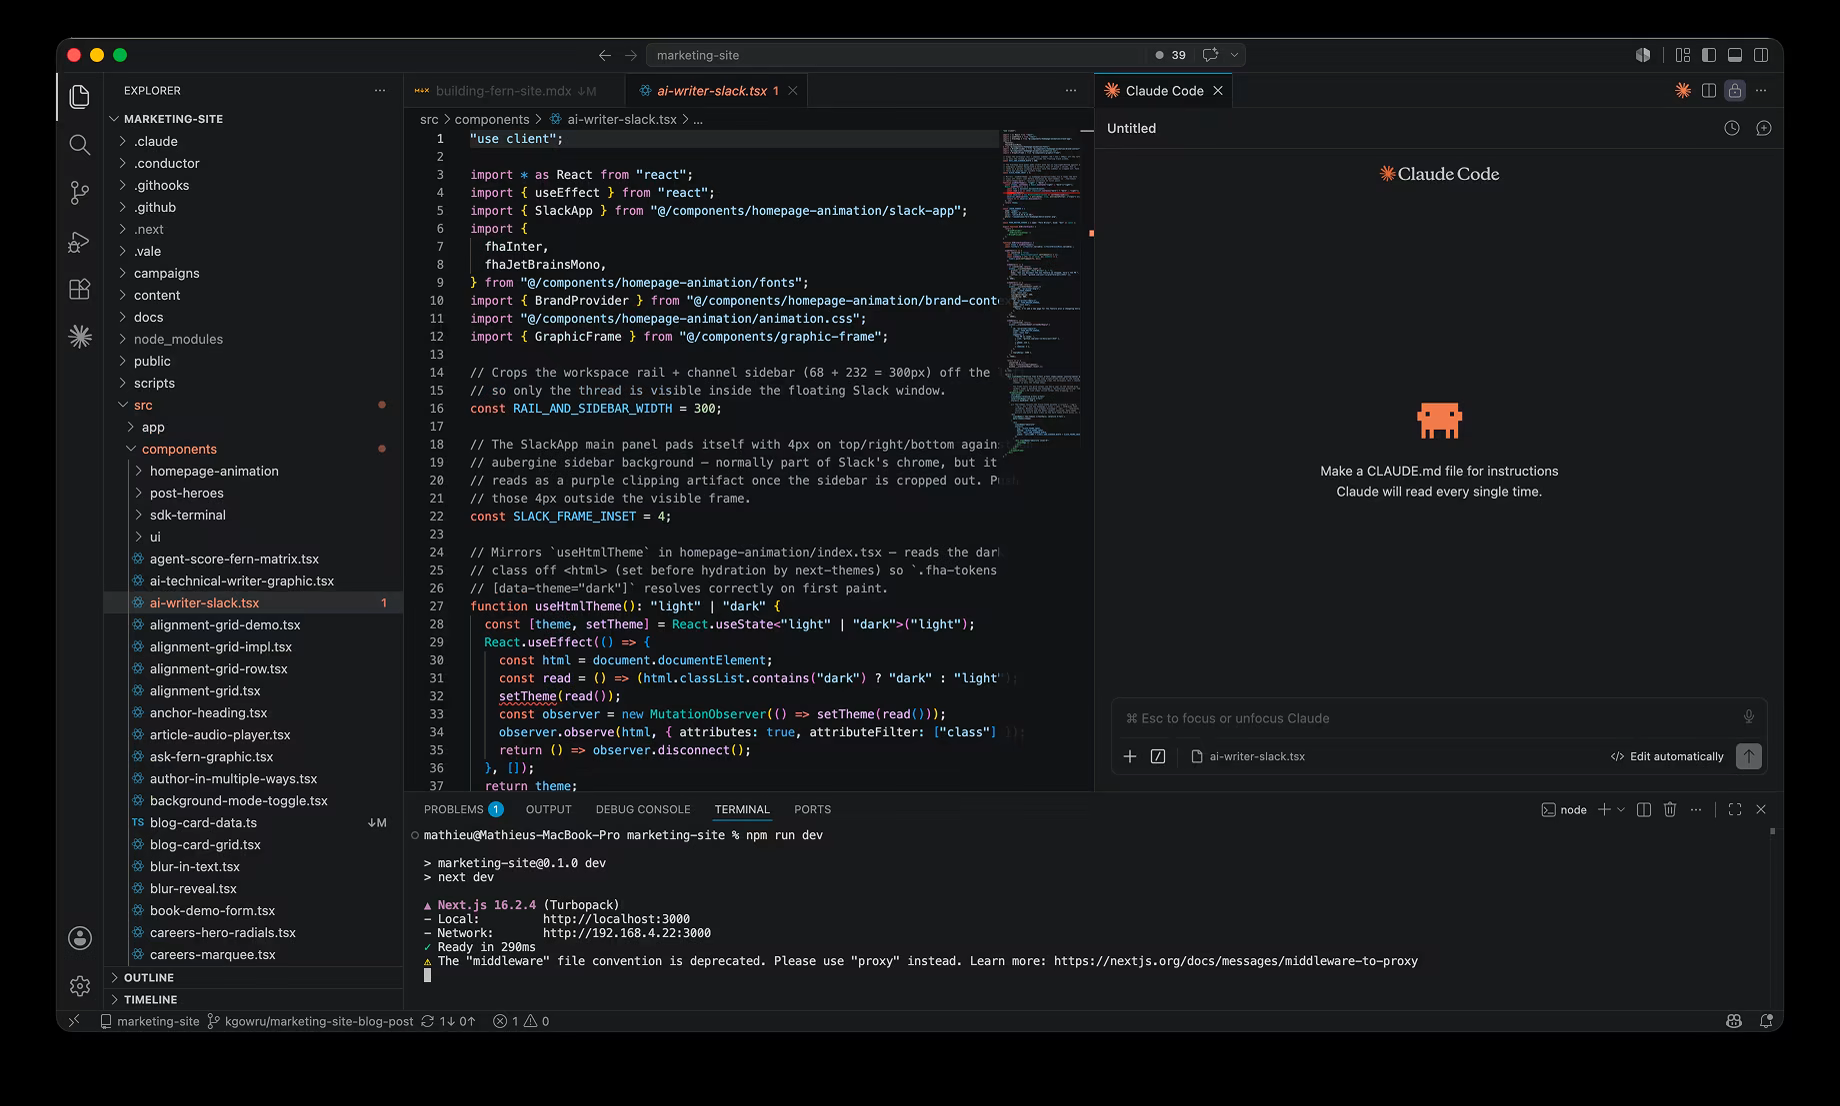1840x1106 pixels.
Task: Add new terminal with plus icon
Action: 1604,810
